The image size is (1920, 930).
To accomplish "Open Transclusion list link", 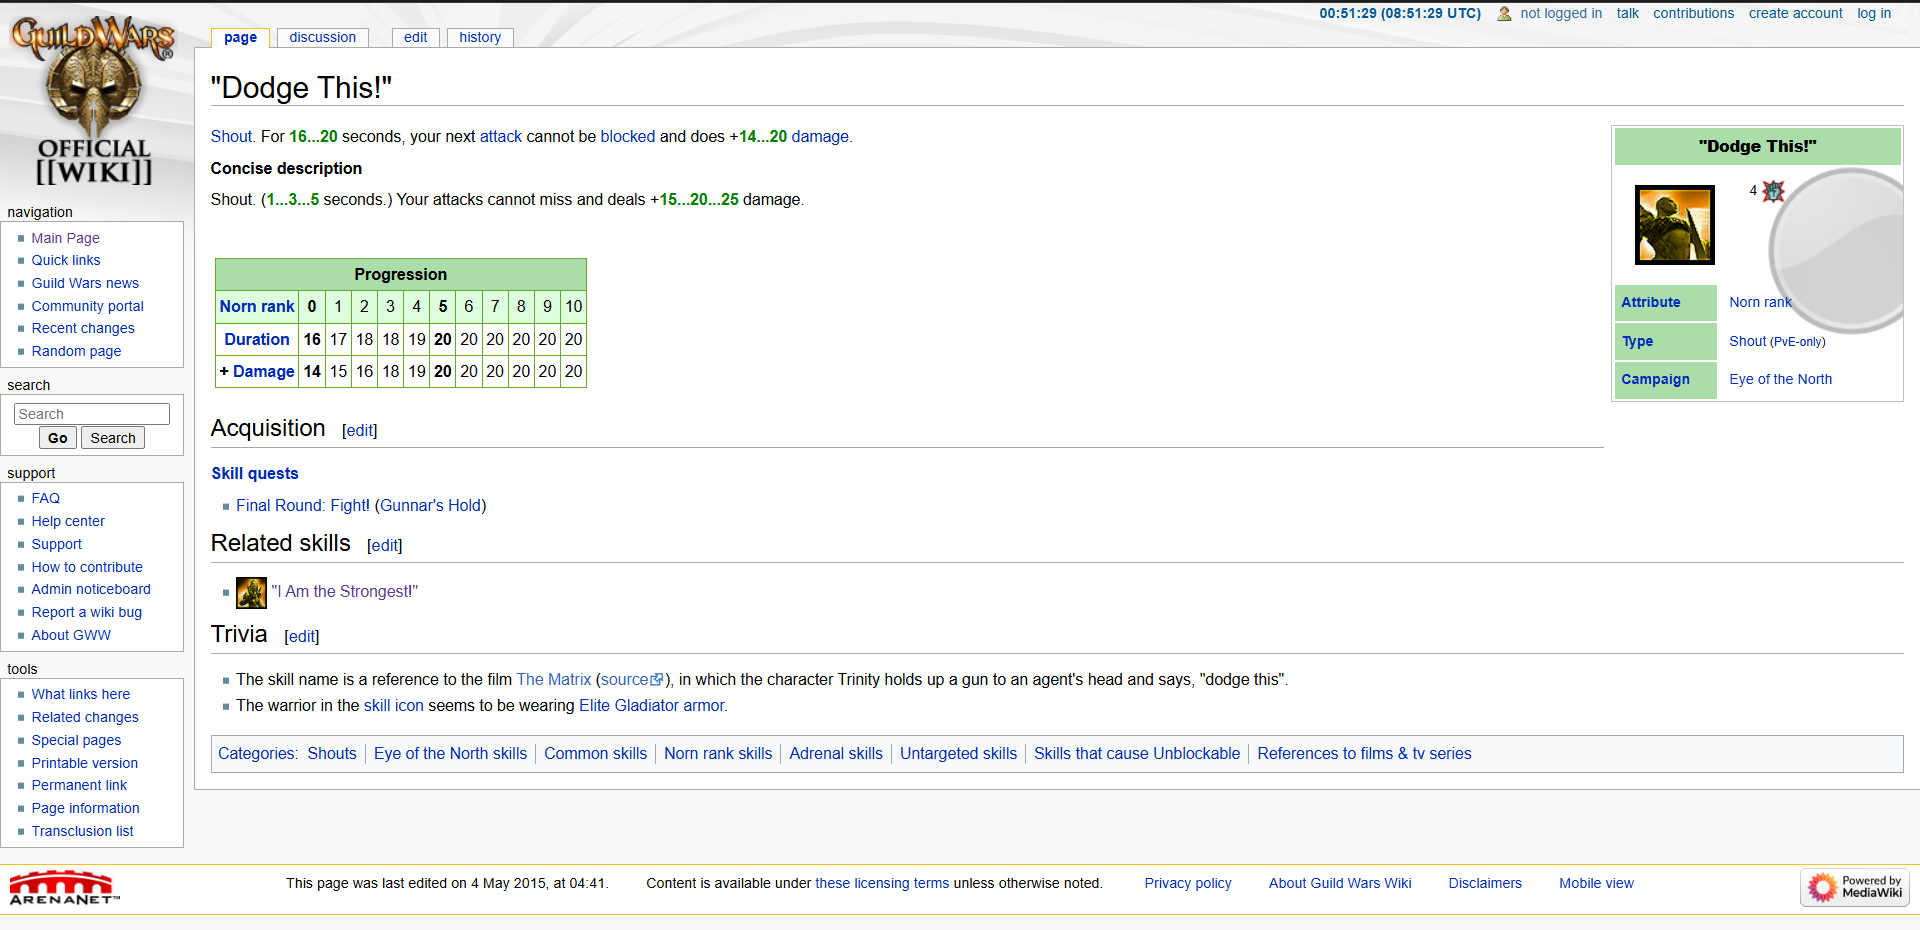I will tap(82, 831).
